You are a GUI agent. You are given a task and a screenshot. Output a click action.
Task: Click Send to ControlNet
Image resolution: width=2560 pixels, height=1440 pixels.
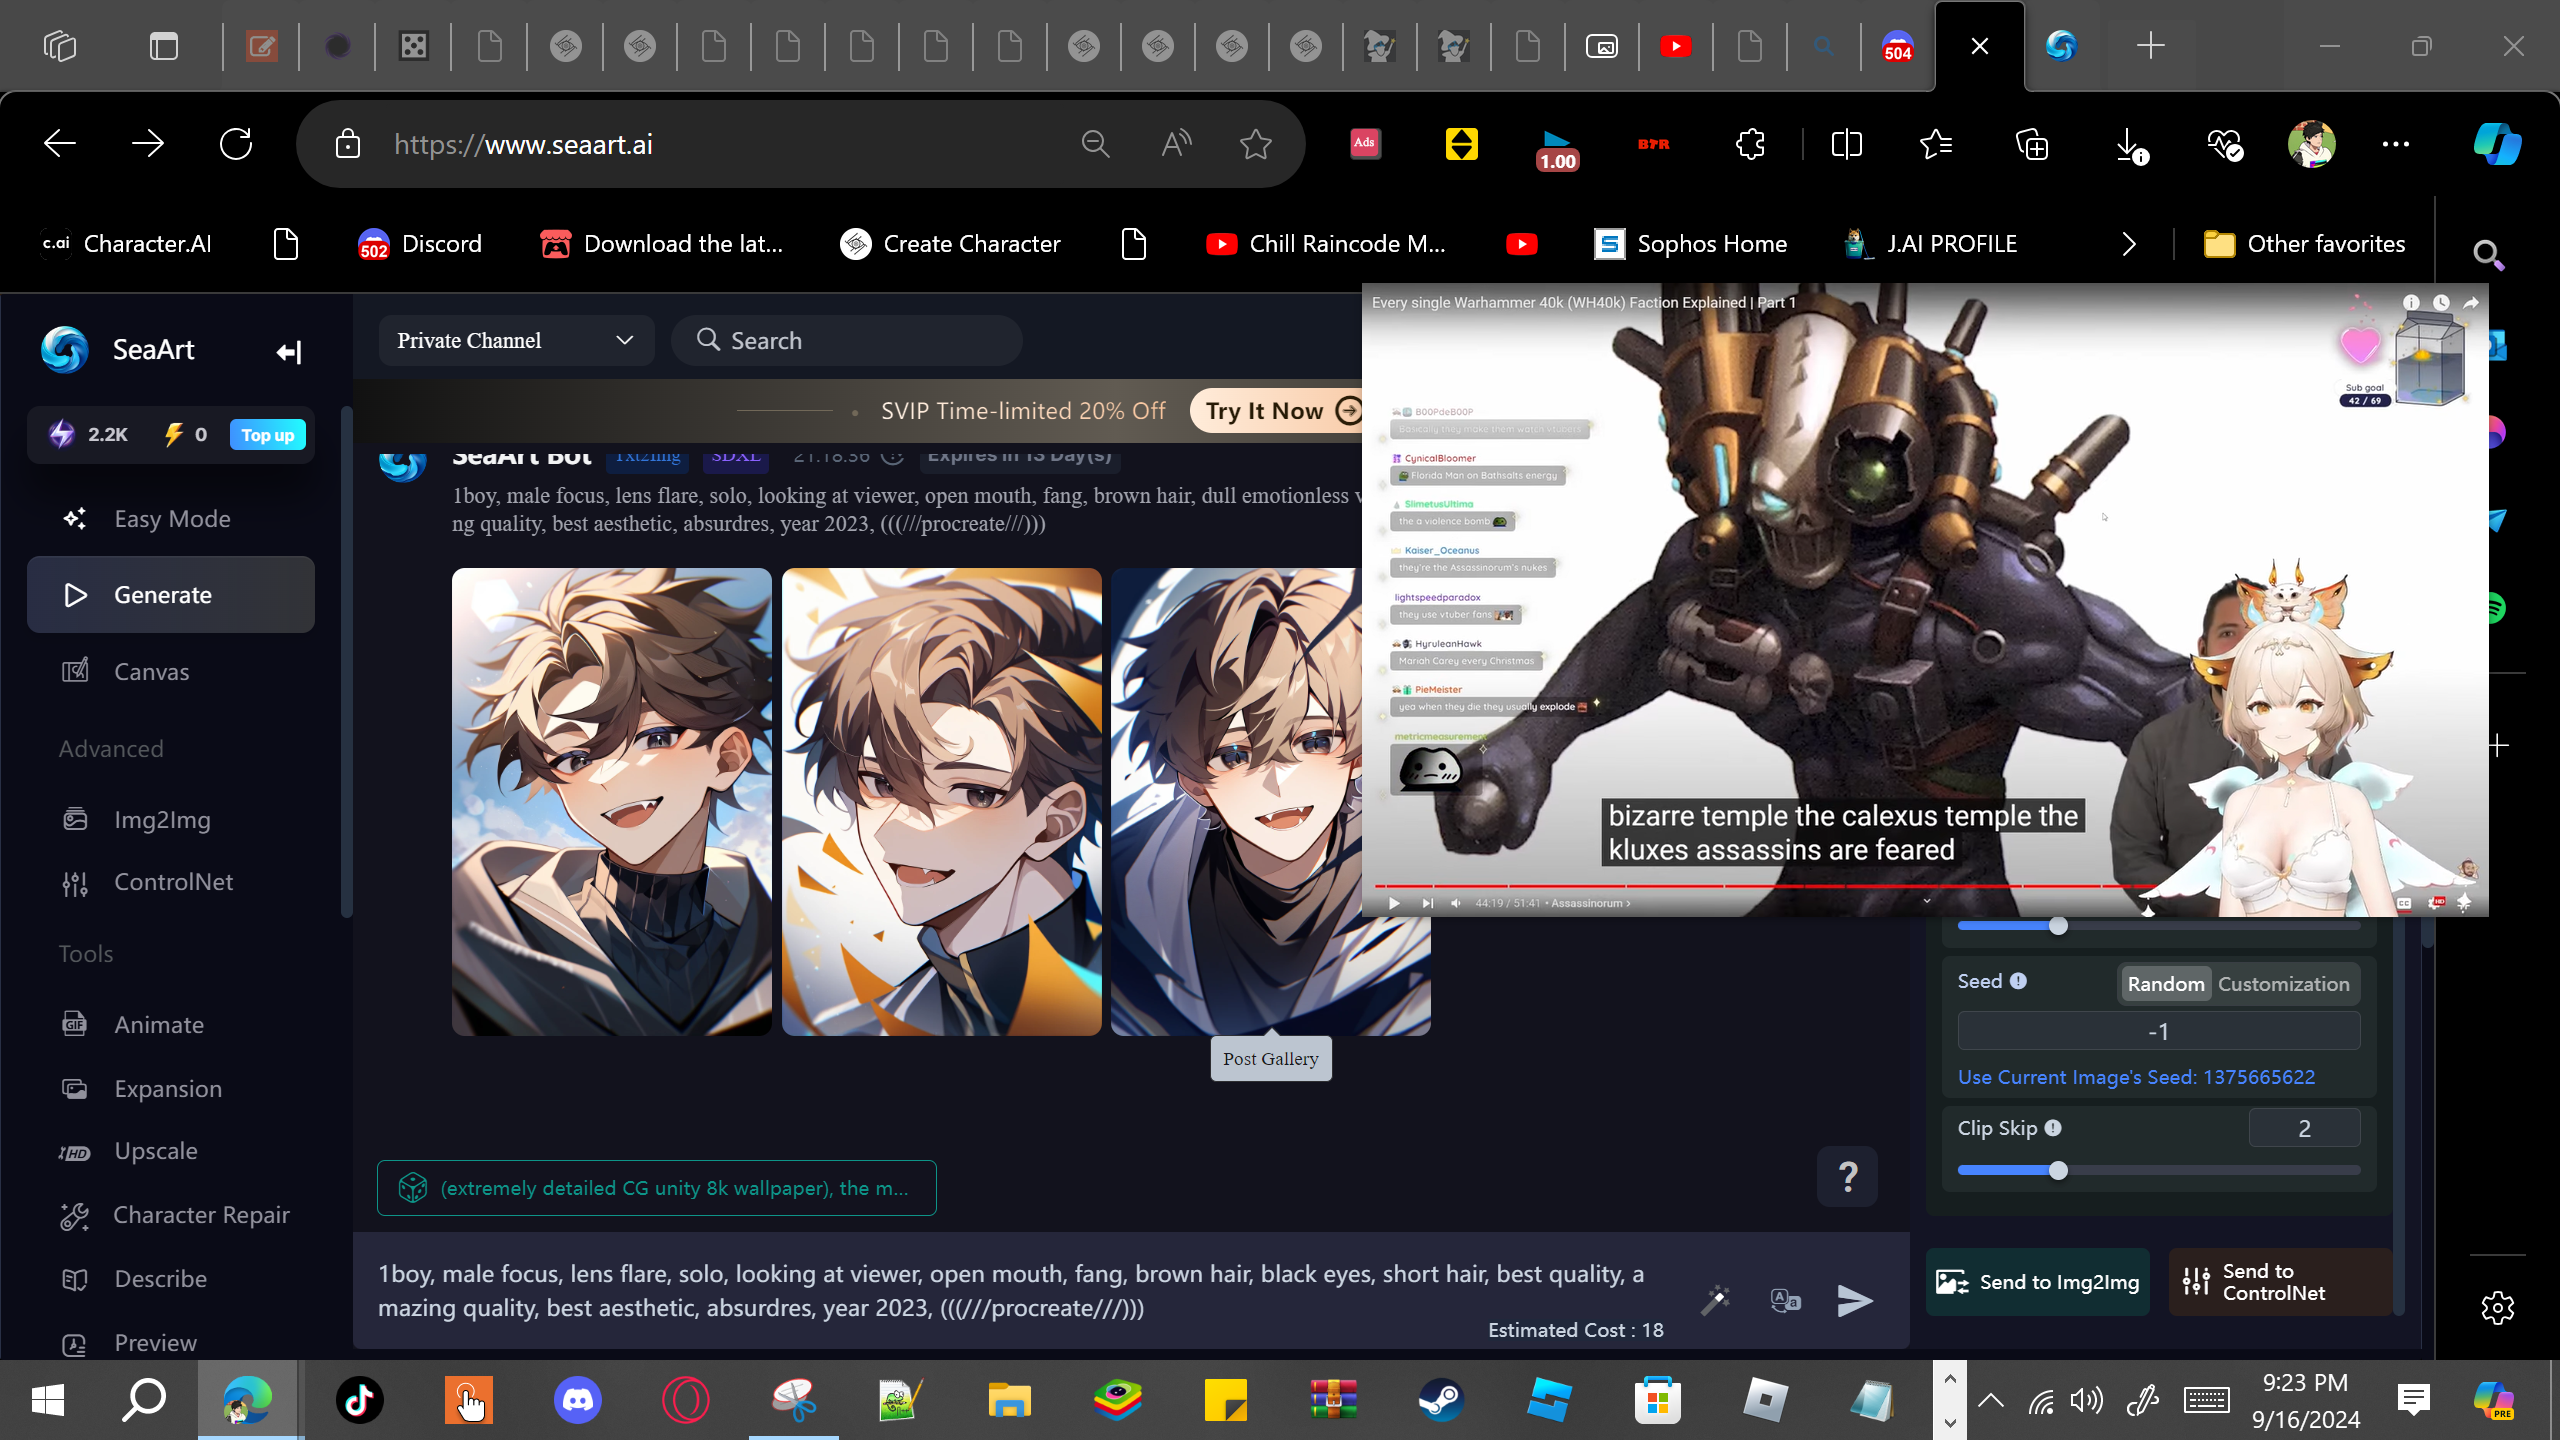[2280, 1282]
